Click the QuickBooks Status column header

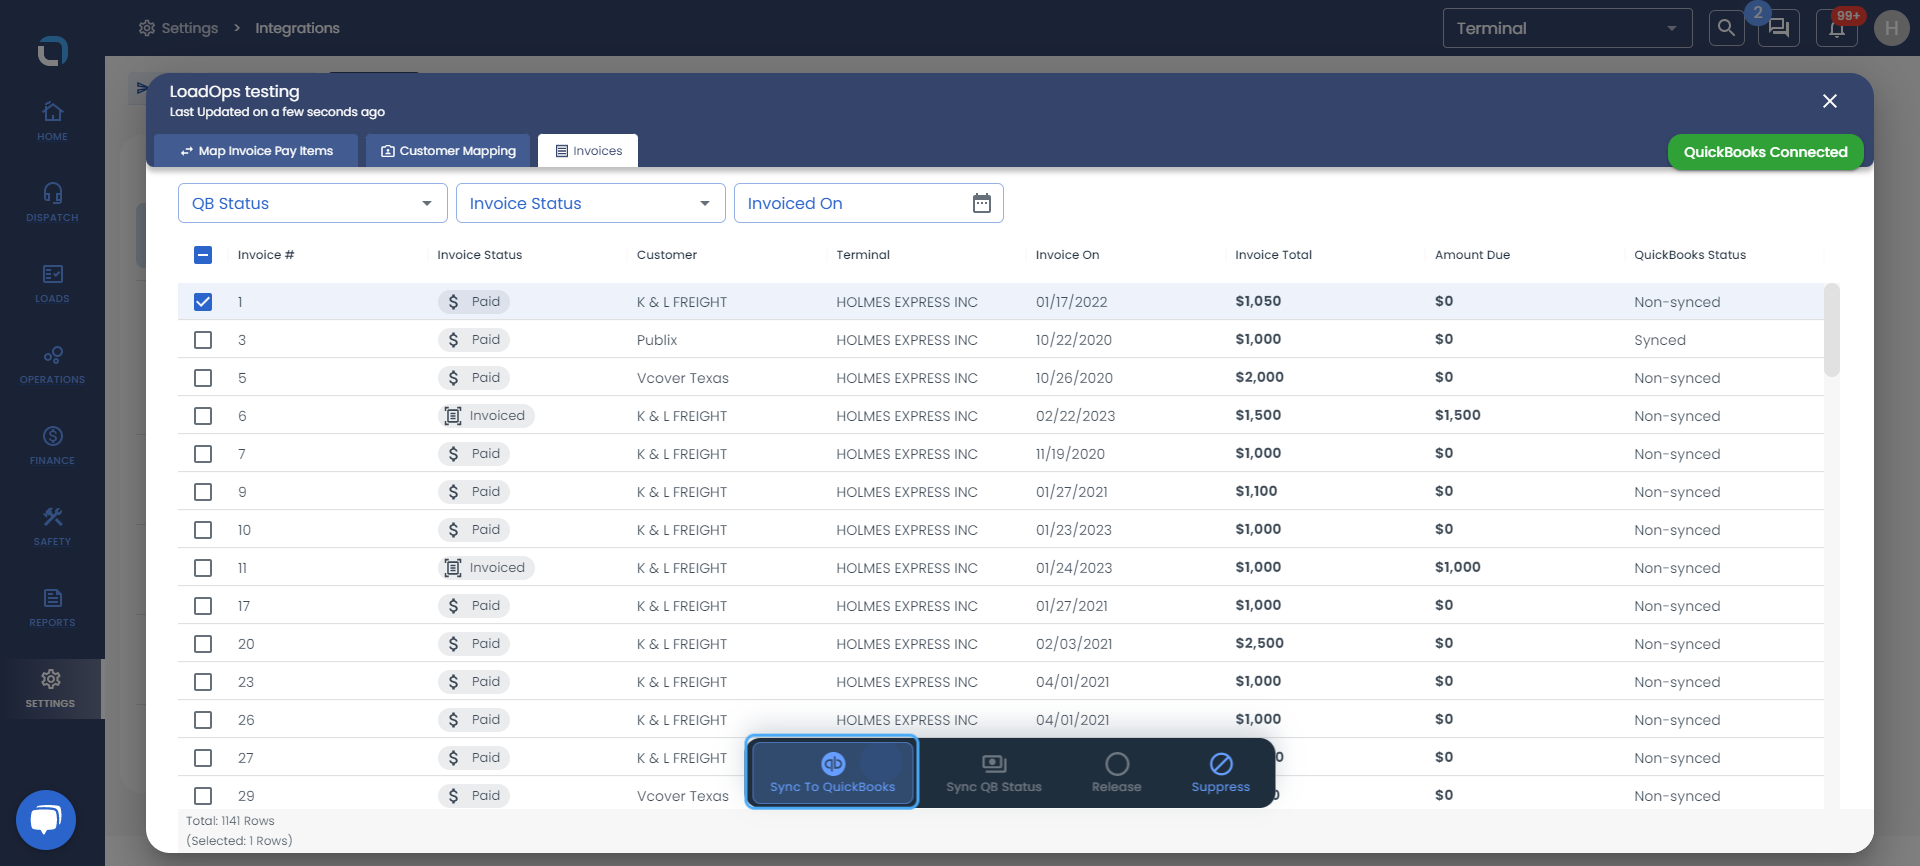click(1690, 255)
